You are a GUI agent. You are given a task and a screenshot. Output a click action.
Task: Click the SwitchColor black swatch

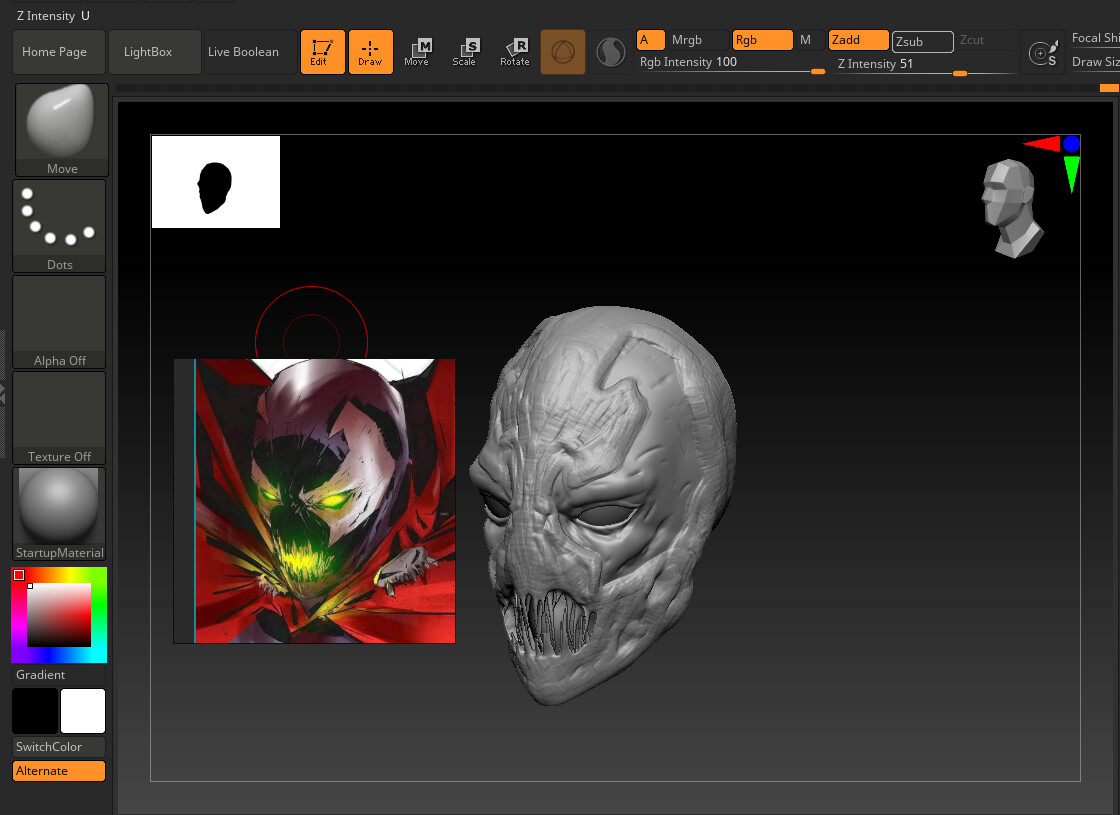34,711
